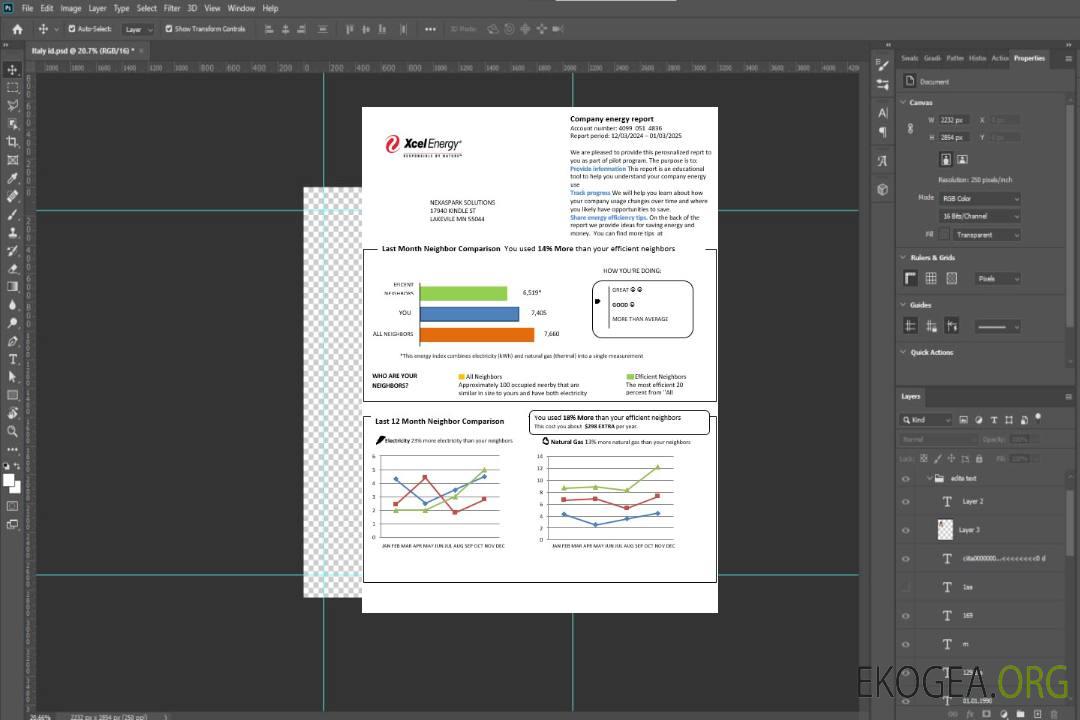This screenshot has height=720, width=1080.
Task: Open the File menu
Action: 28,8
